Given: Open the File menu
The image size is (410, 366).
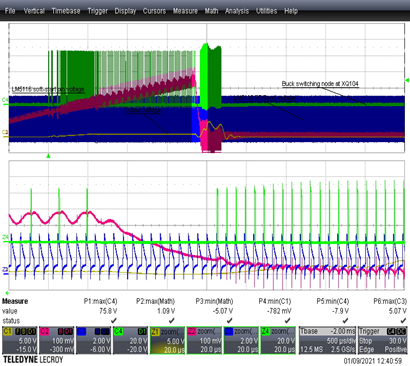Looking at the screenshot, I should click(x=10, y=11).
